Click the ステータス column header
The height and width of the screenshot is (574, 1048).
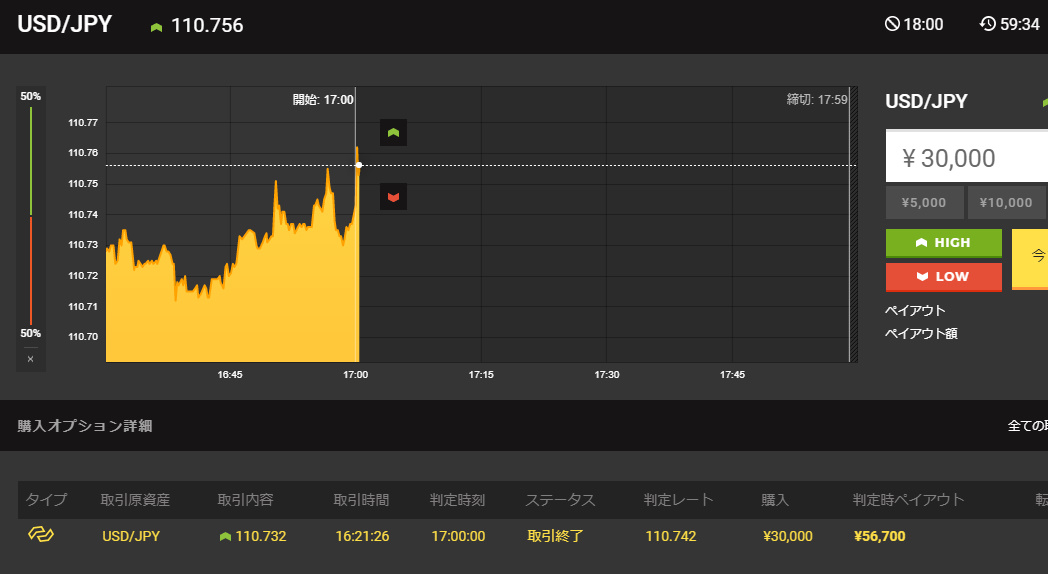560,500
